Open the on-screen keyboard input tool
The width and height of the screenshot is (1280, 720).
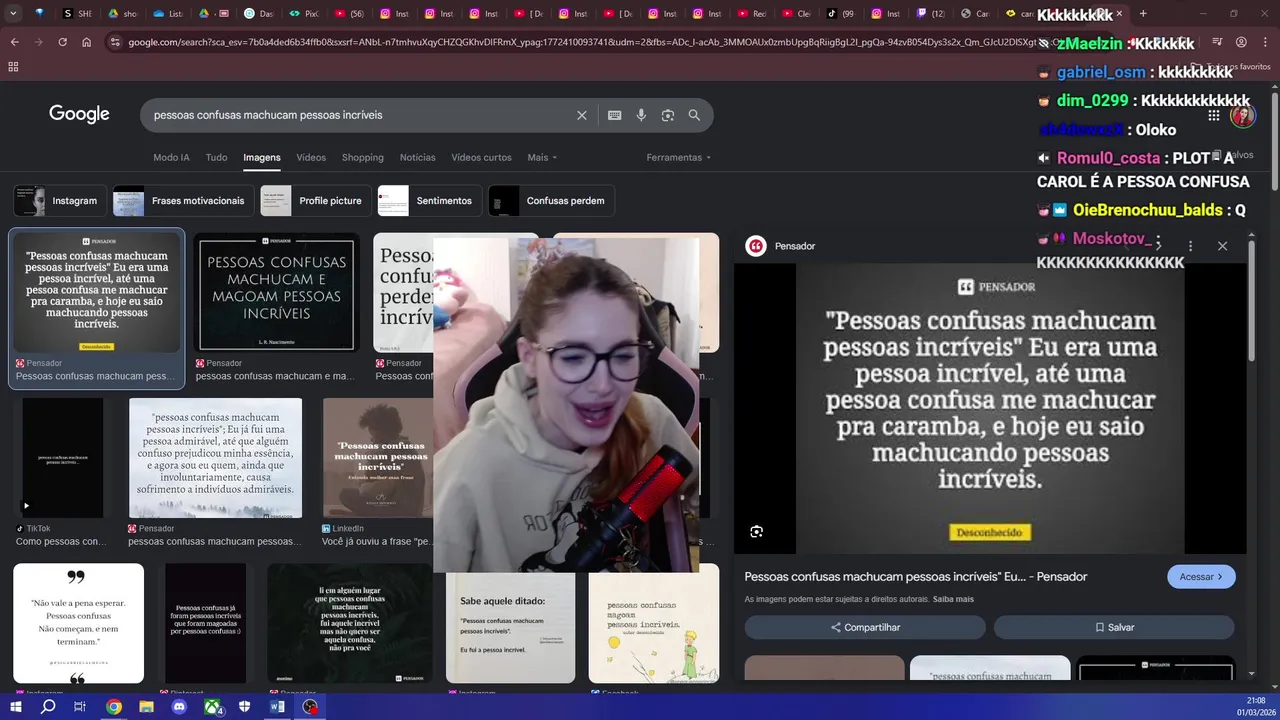pyautogui.click(x=615, y=115)
